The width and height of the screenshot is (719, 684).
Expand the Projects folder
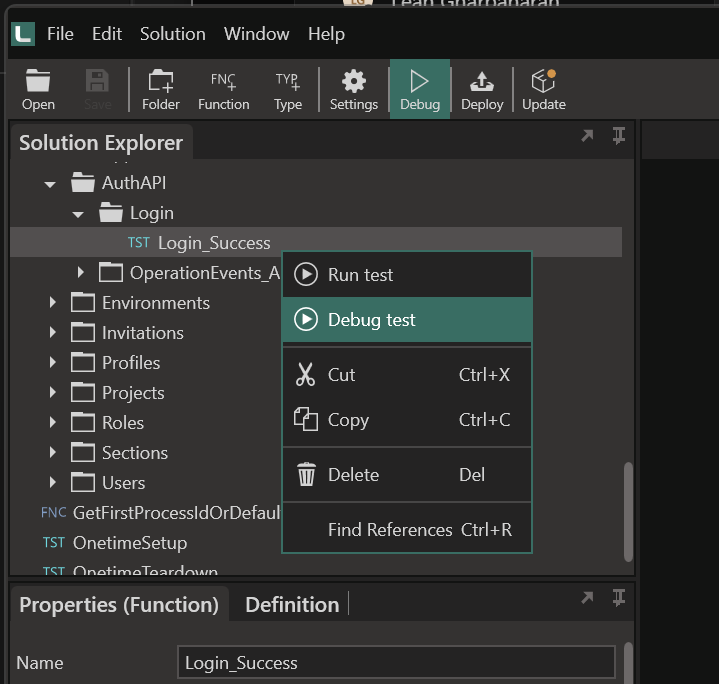pos(53,393)
